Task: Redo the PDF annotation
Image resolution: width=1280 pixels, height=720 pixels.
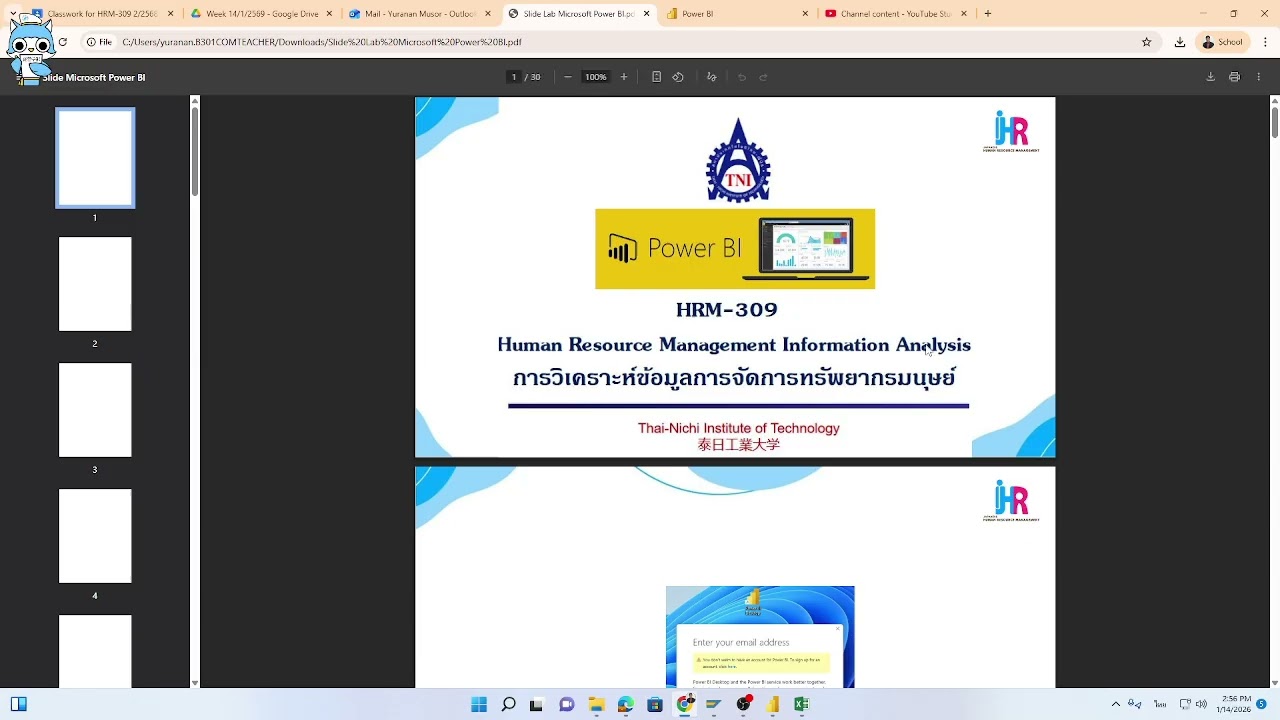Action: pyautogui.click(x=763, y=77)
